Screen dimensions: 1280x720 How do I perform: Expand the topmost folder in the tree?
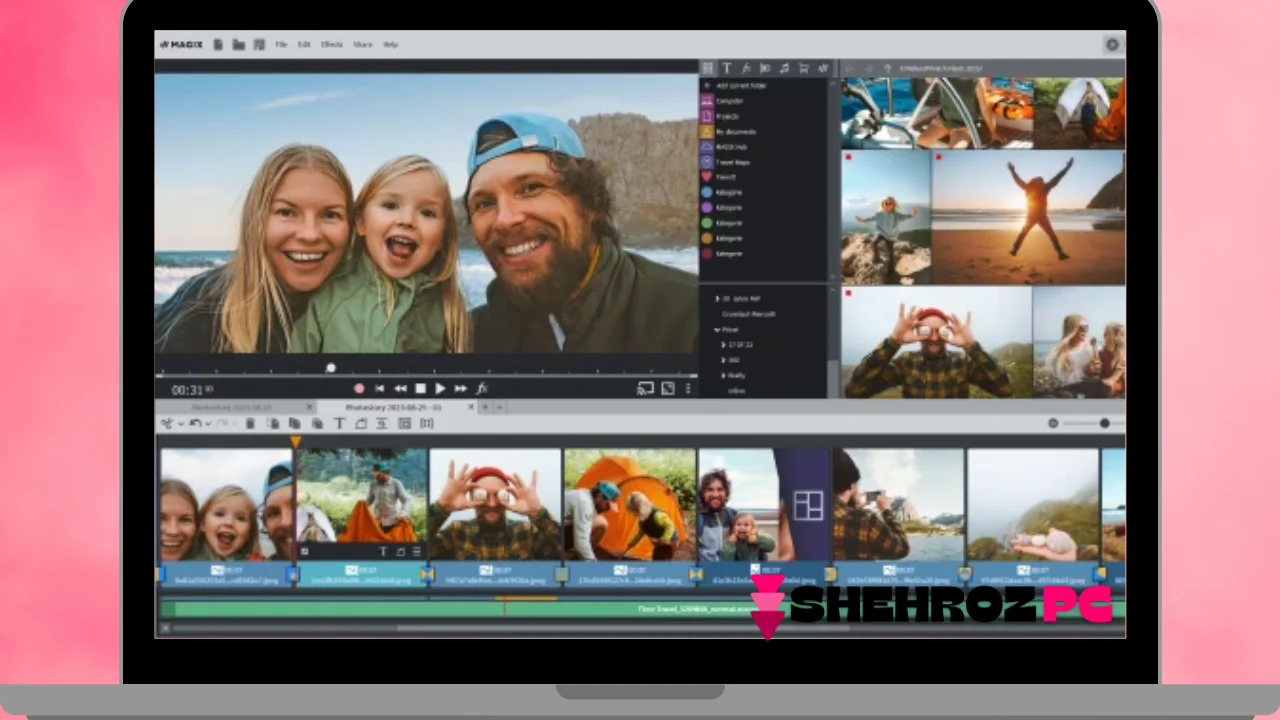pyautogui.click(x=717, y=299)
